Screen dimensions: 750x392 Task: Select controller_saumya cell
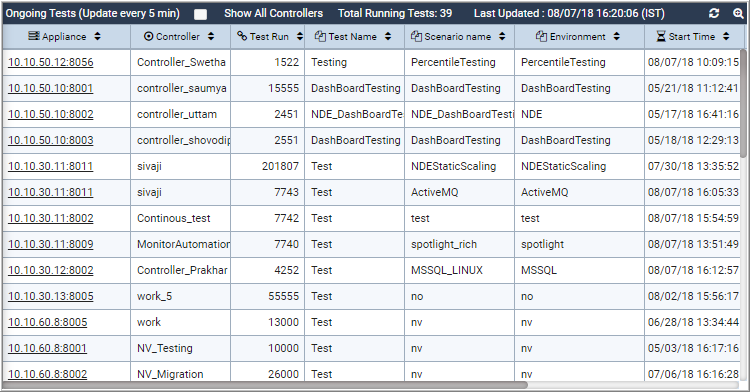[180, 88]
